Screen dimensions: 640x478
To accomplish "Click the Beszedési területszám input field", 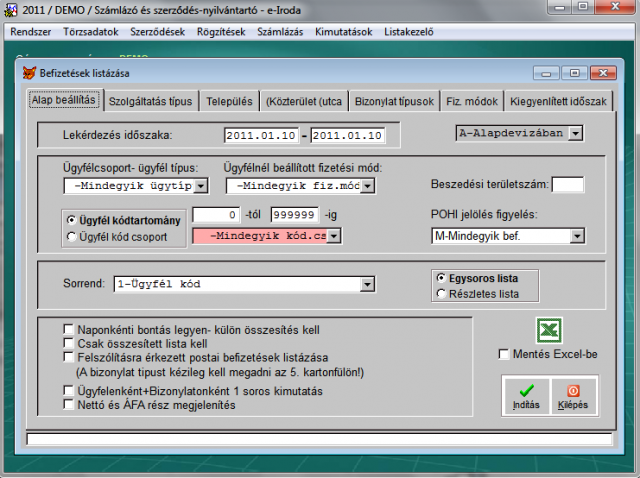I will 567,184.
